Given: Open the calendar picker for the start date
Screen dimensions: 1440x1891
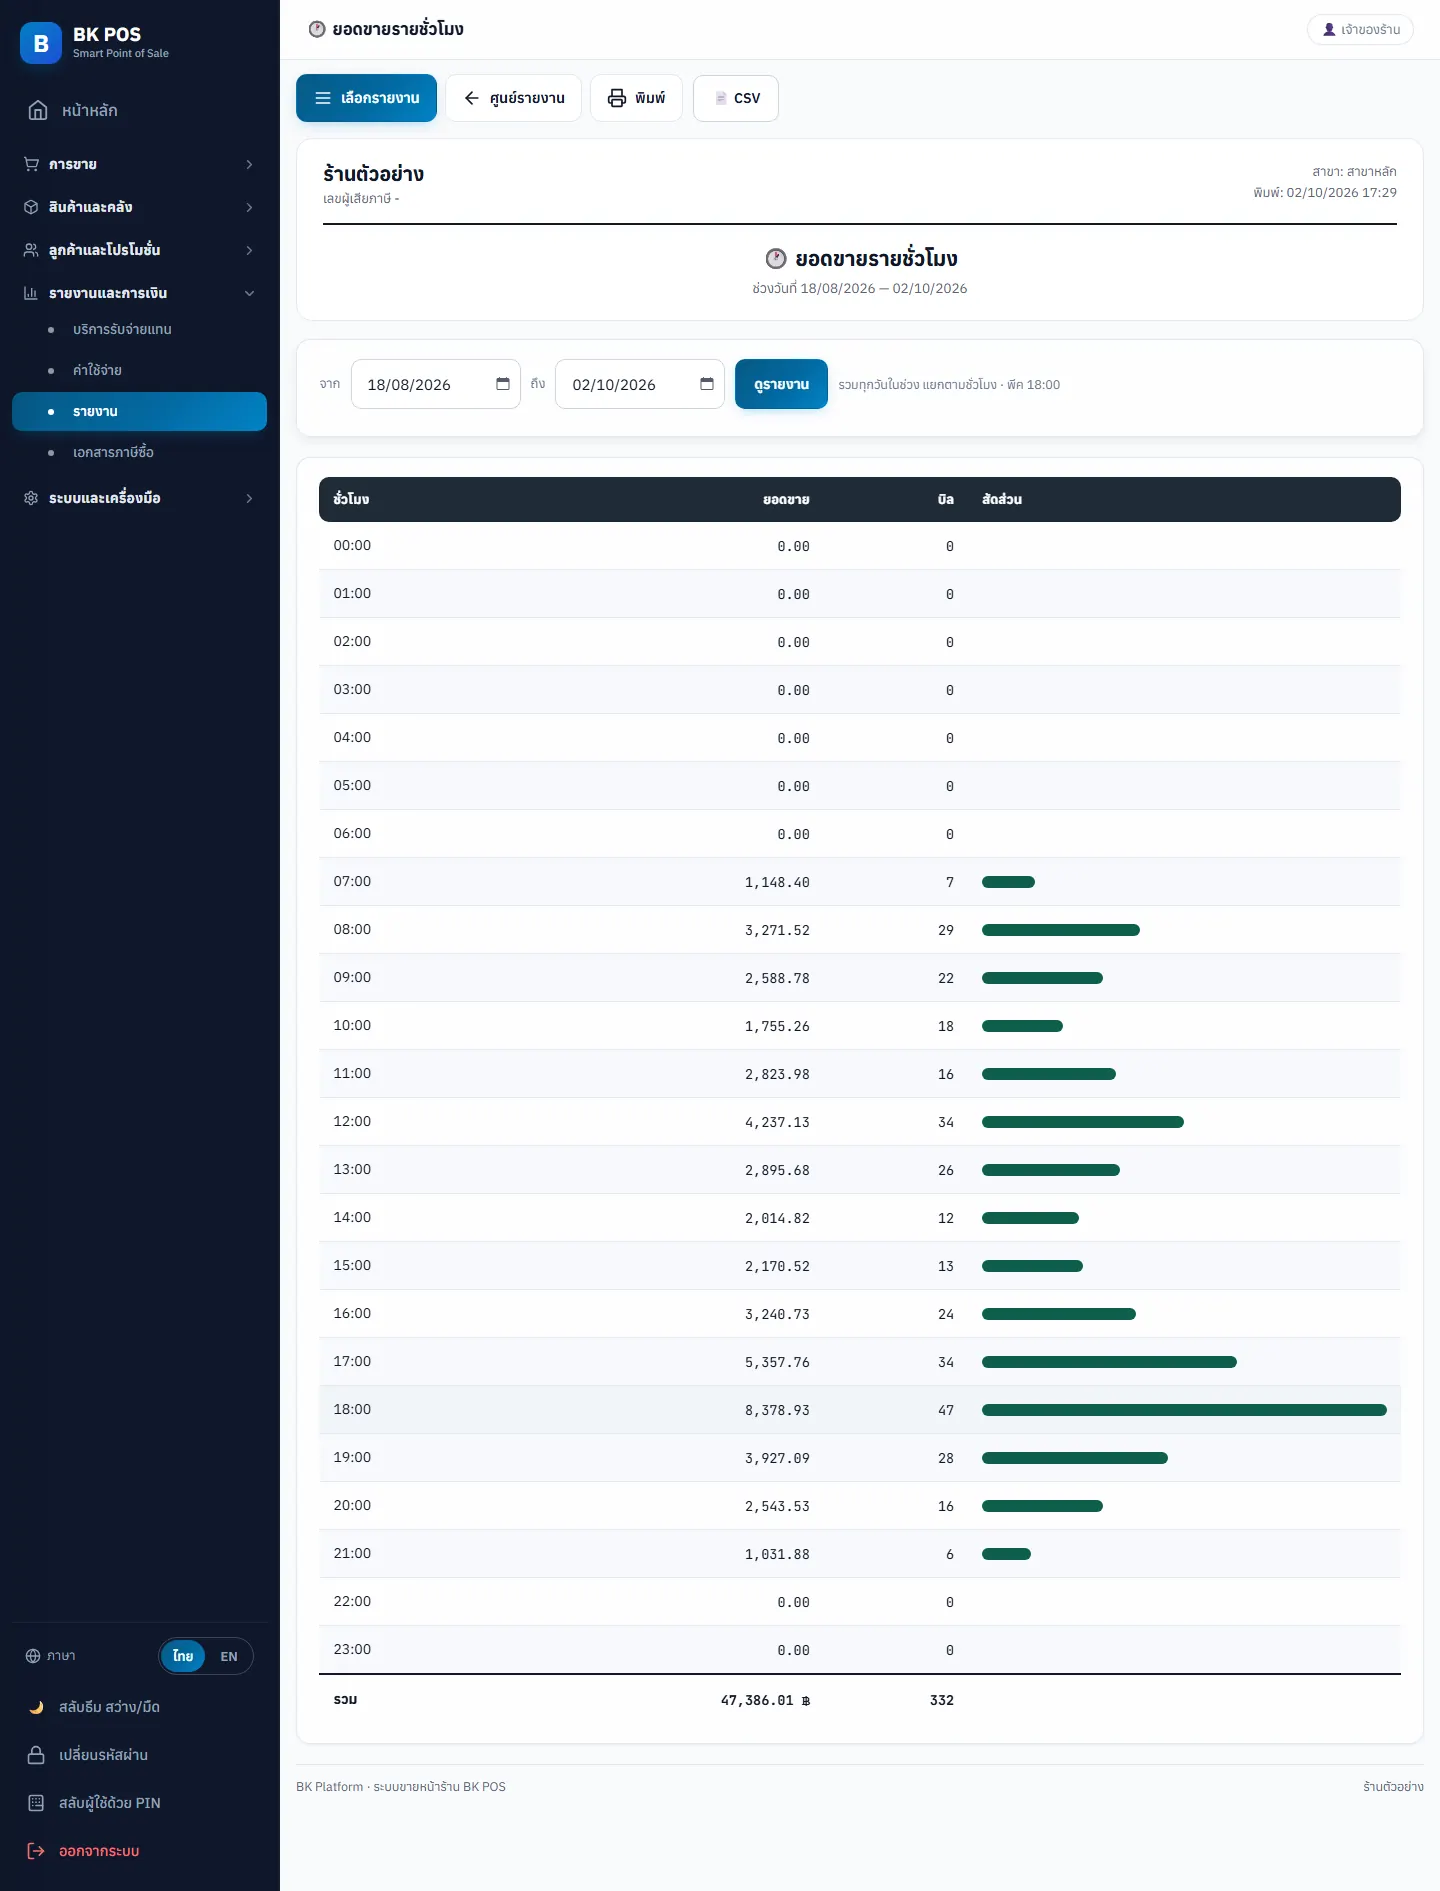Looking at the screenshot, I should point(503,384).
